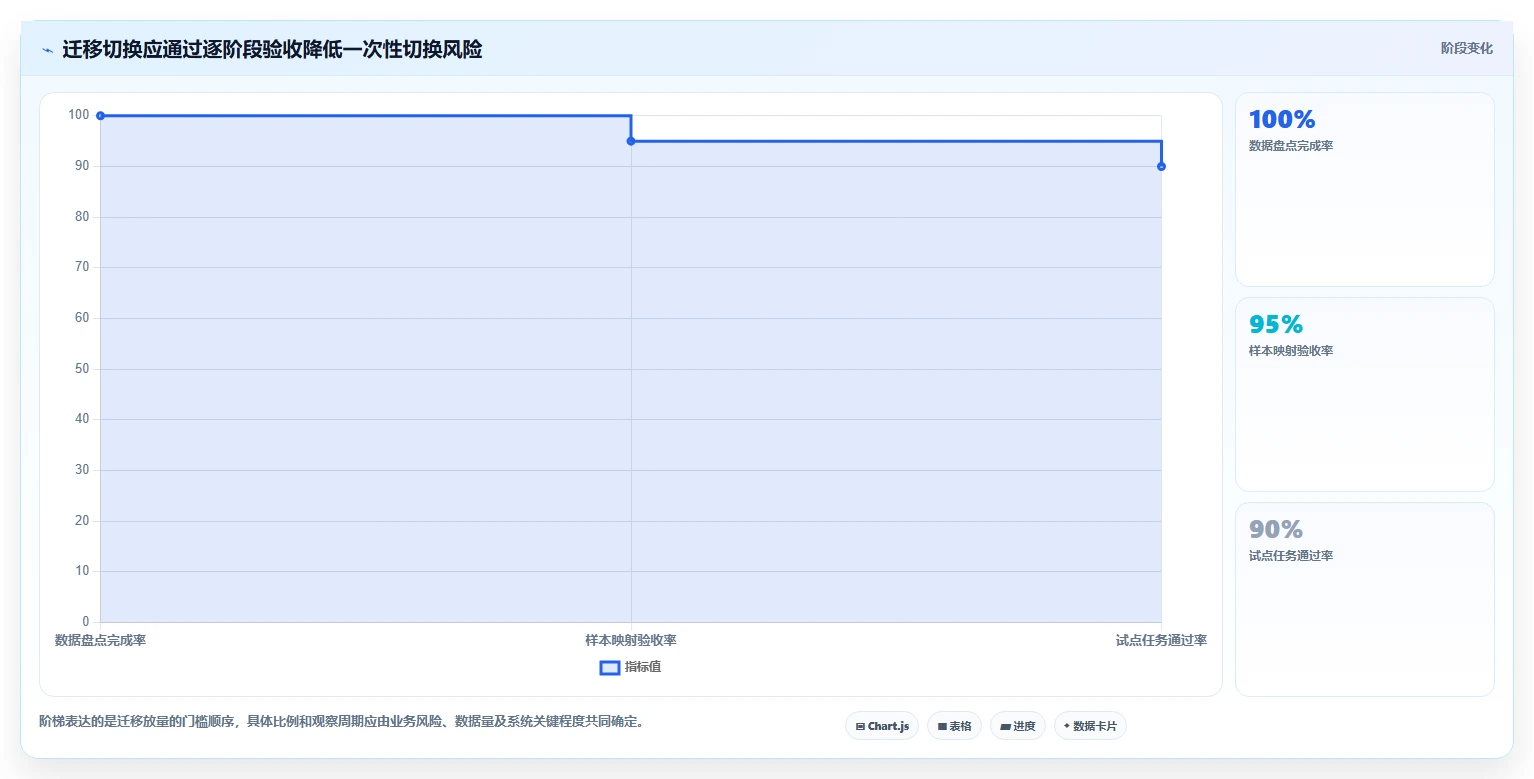
Task: Click the 表格 tag
Action: point(954,726)
